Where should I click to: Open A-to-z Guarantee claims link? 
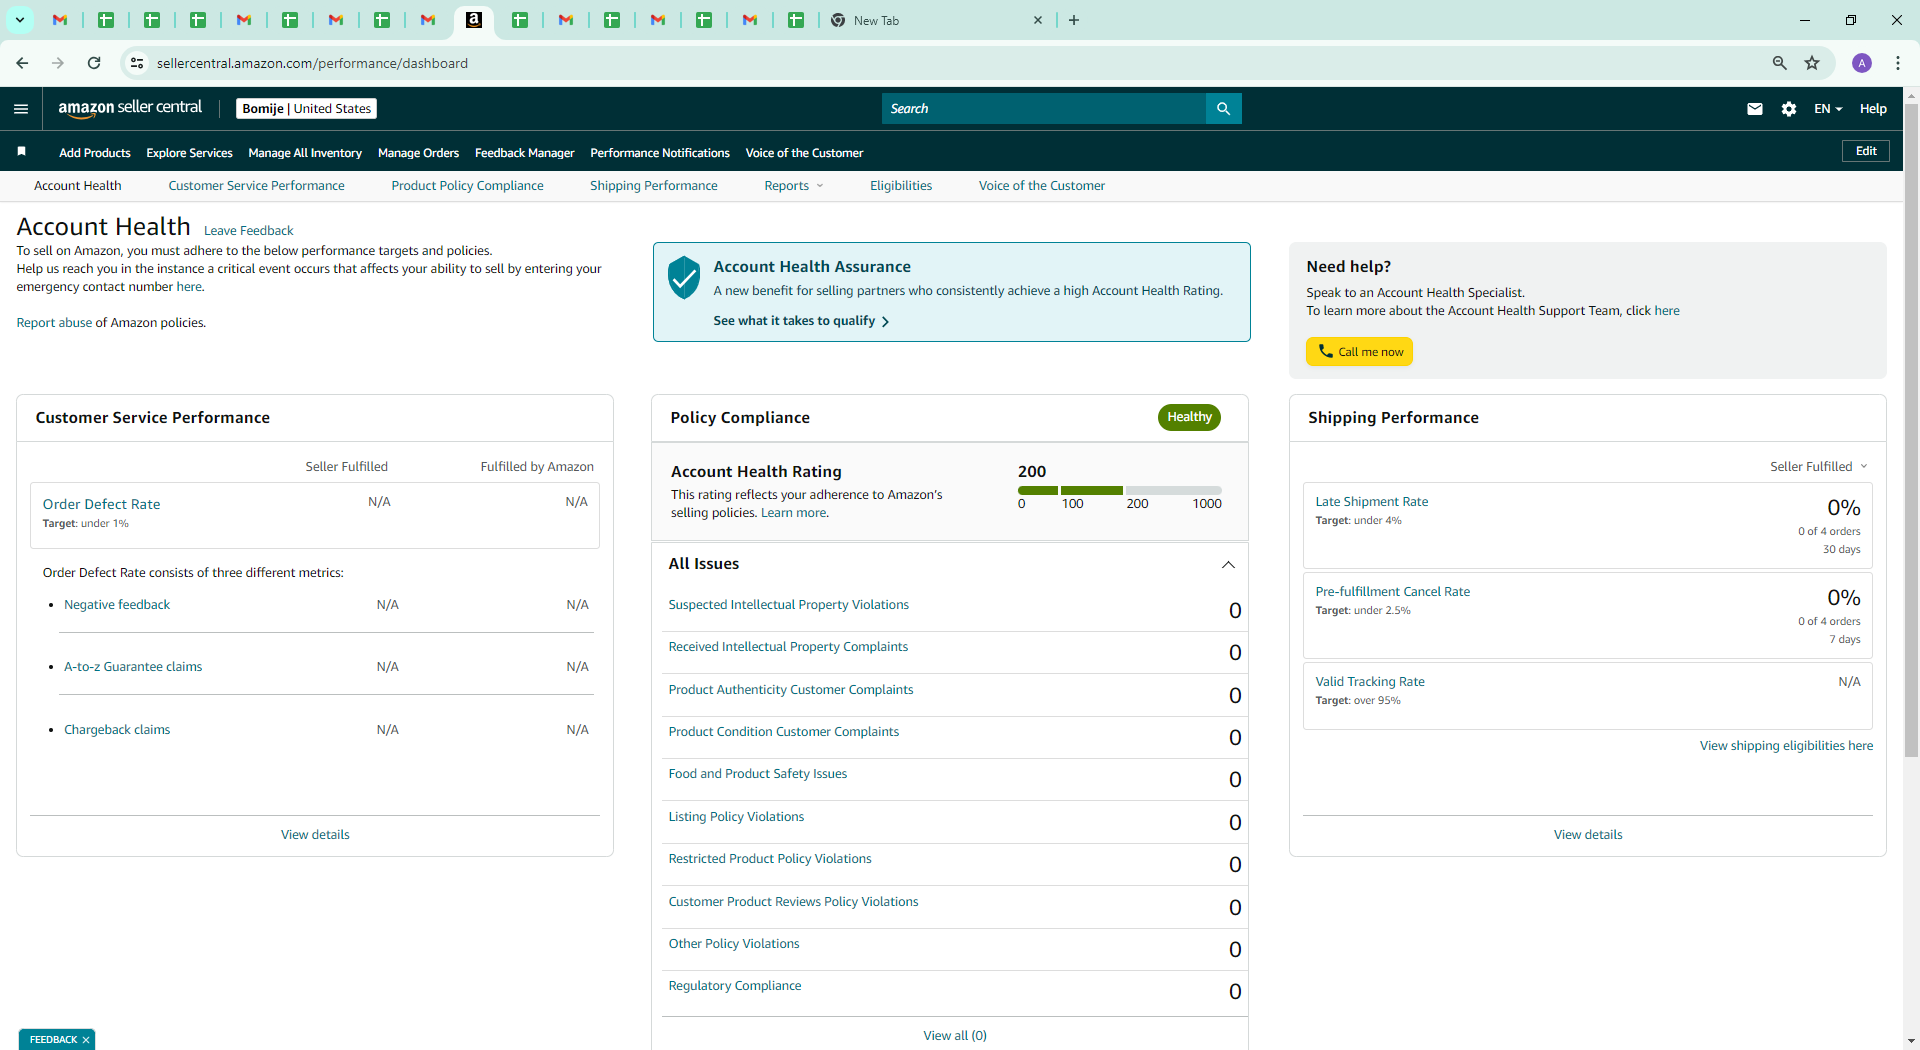[x=133, y=667]
